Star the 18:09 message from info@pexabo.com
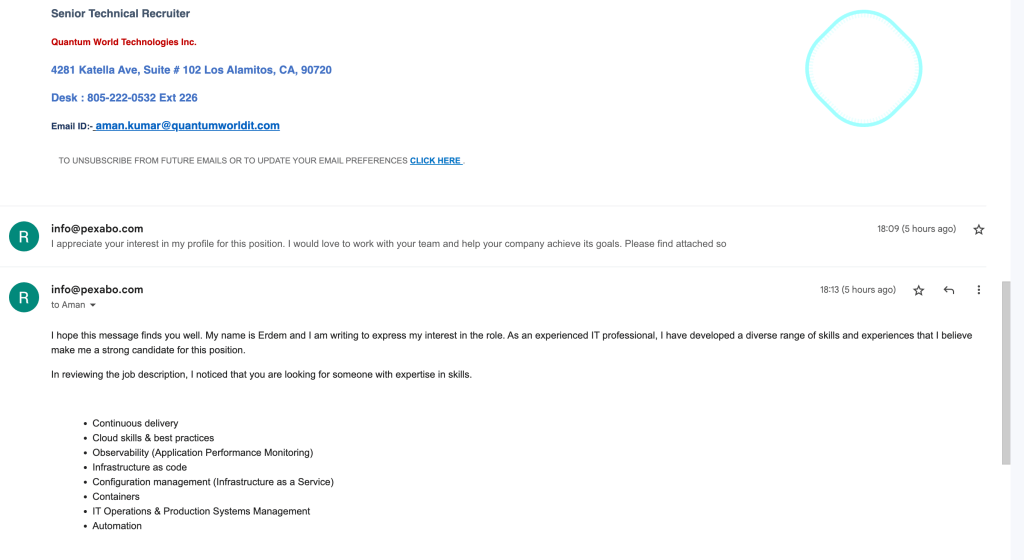The height and width of the screenshot is (560, 1024). [978, 229]
